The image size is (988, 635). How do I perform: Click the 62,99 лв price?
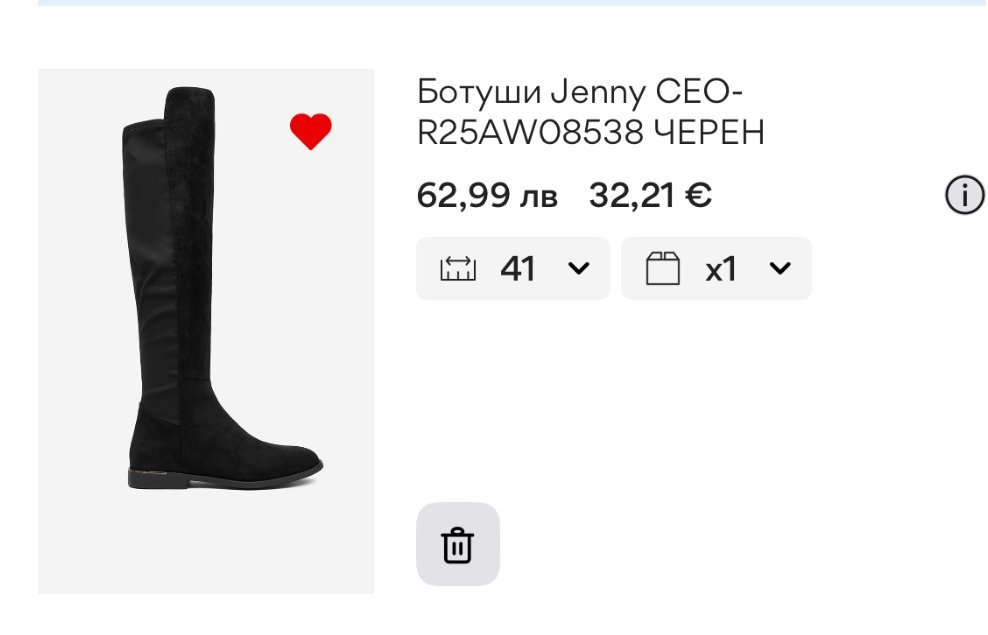(x=487, y=196)
